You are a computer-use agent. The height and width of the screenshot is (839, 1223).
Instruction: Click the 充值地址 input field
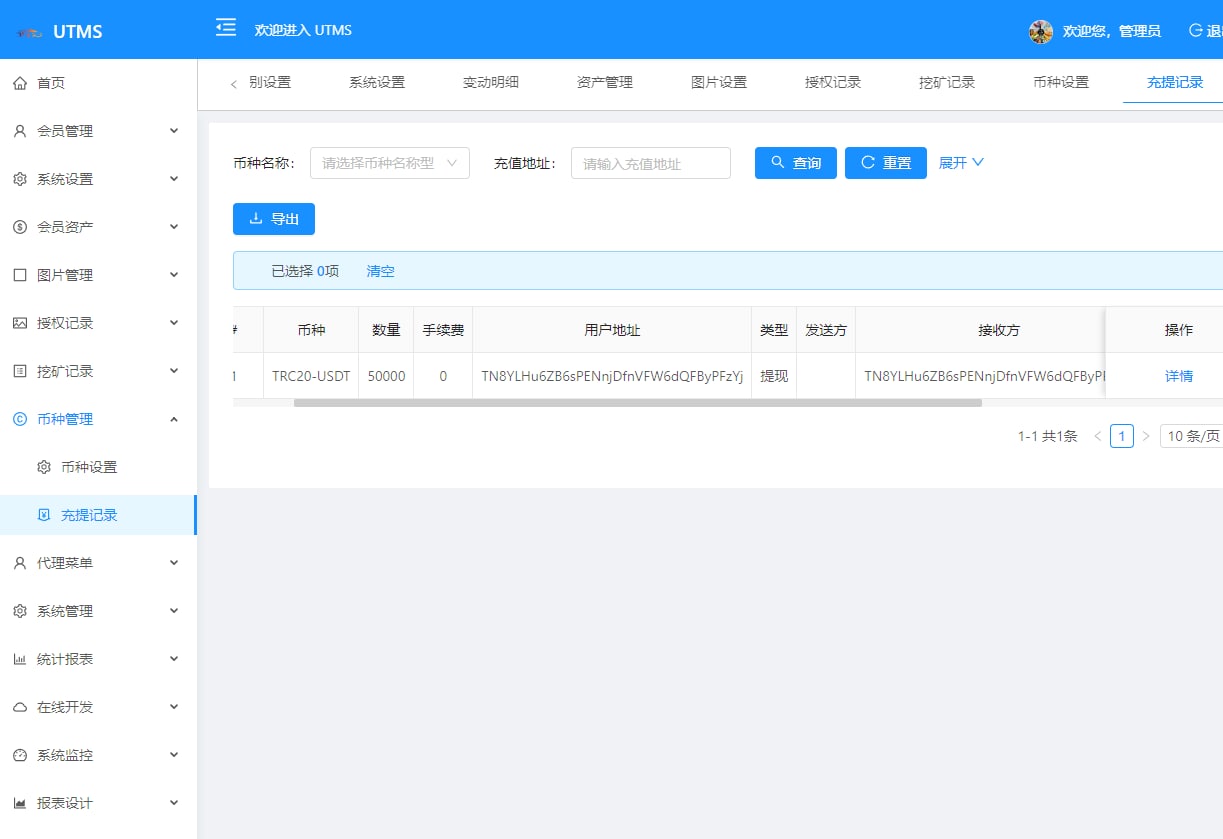pos(650,163)
